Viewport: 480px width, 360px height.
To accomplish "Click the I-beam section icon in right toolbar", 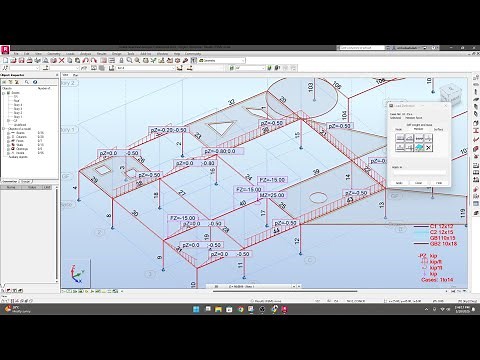I will point(476,131).
